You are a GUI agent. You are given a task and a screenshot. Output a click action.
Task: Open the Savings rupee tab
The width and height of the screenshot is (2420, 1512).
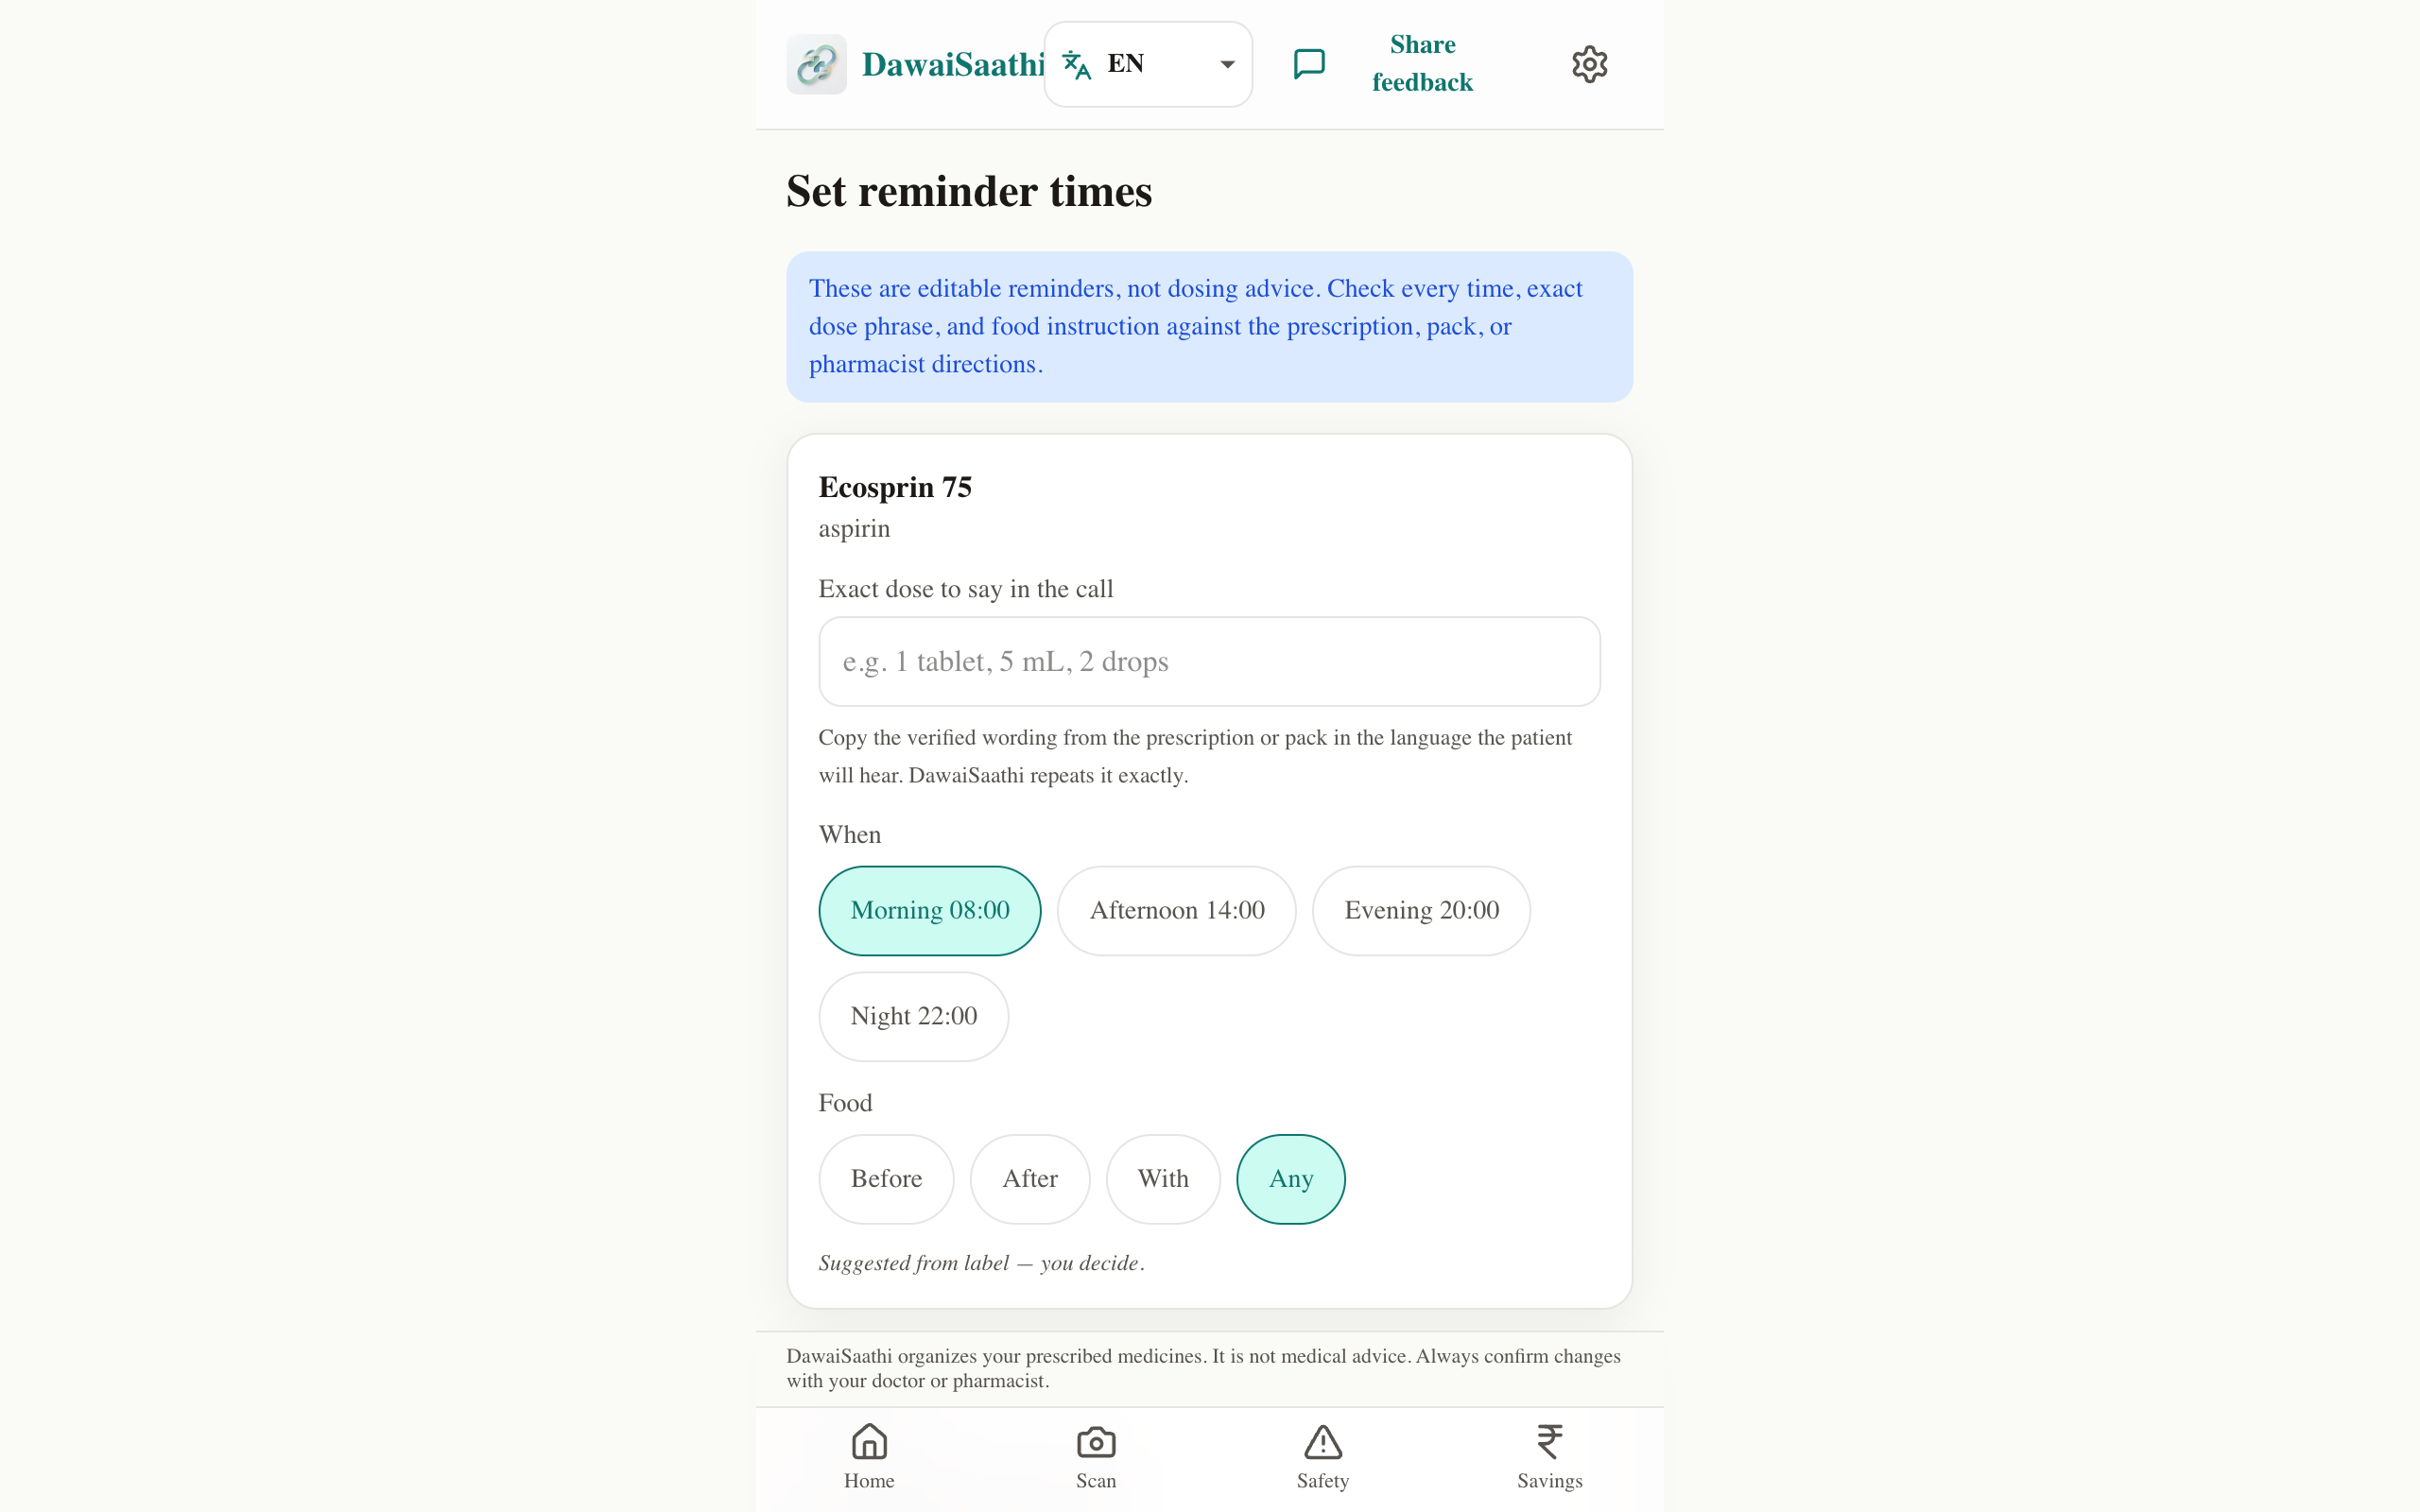[1549, 1457]
